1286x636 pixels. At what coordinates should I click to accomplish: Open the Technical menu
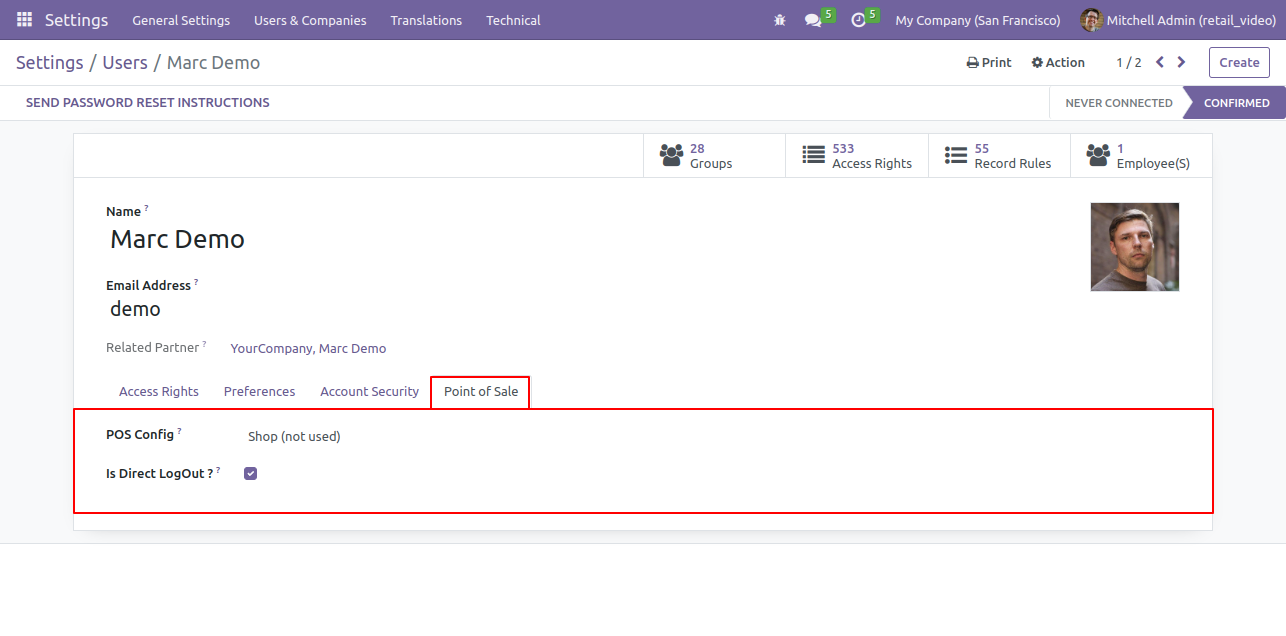click(513, 20)
